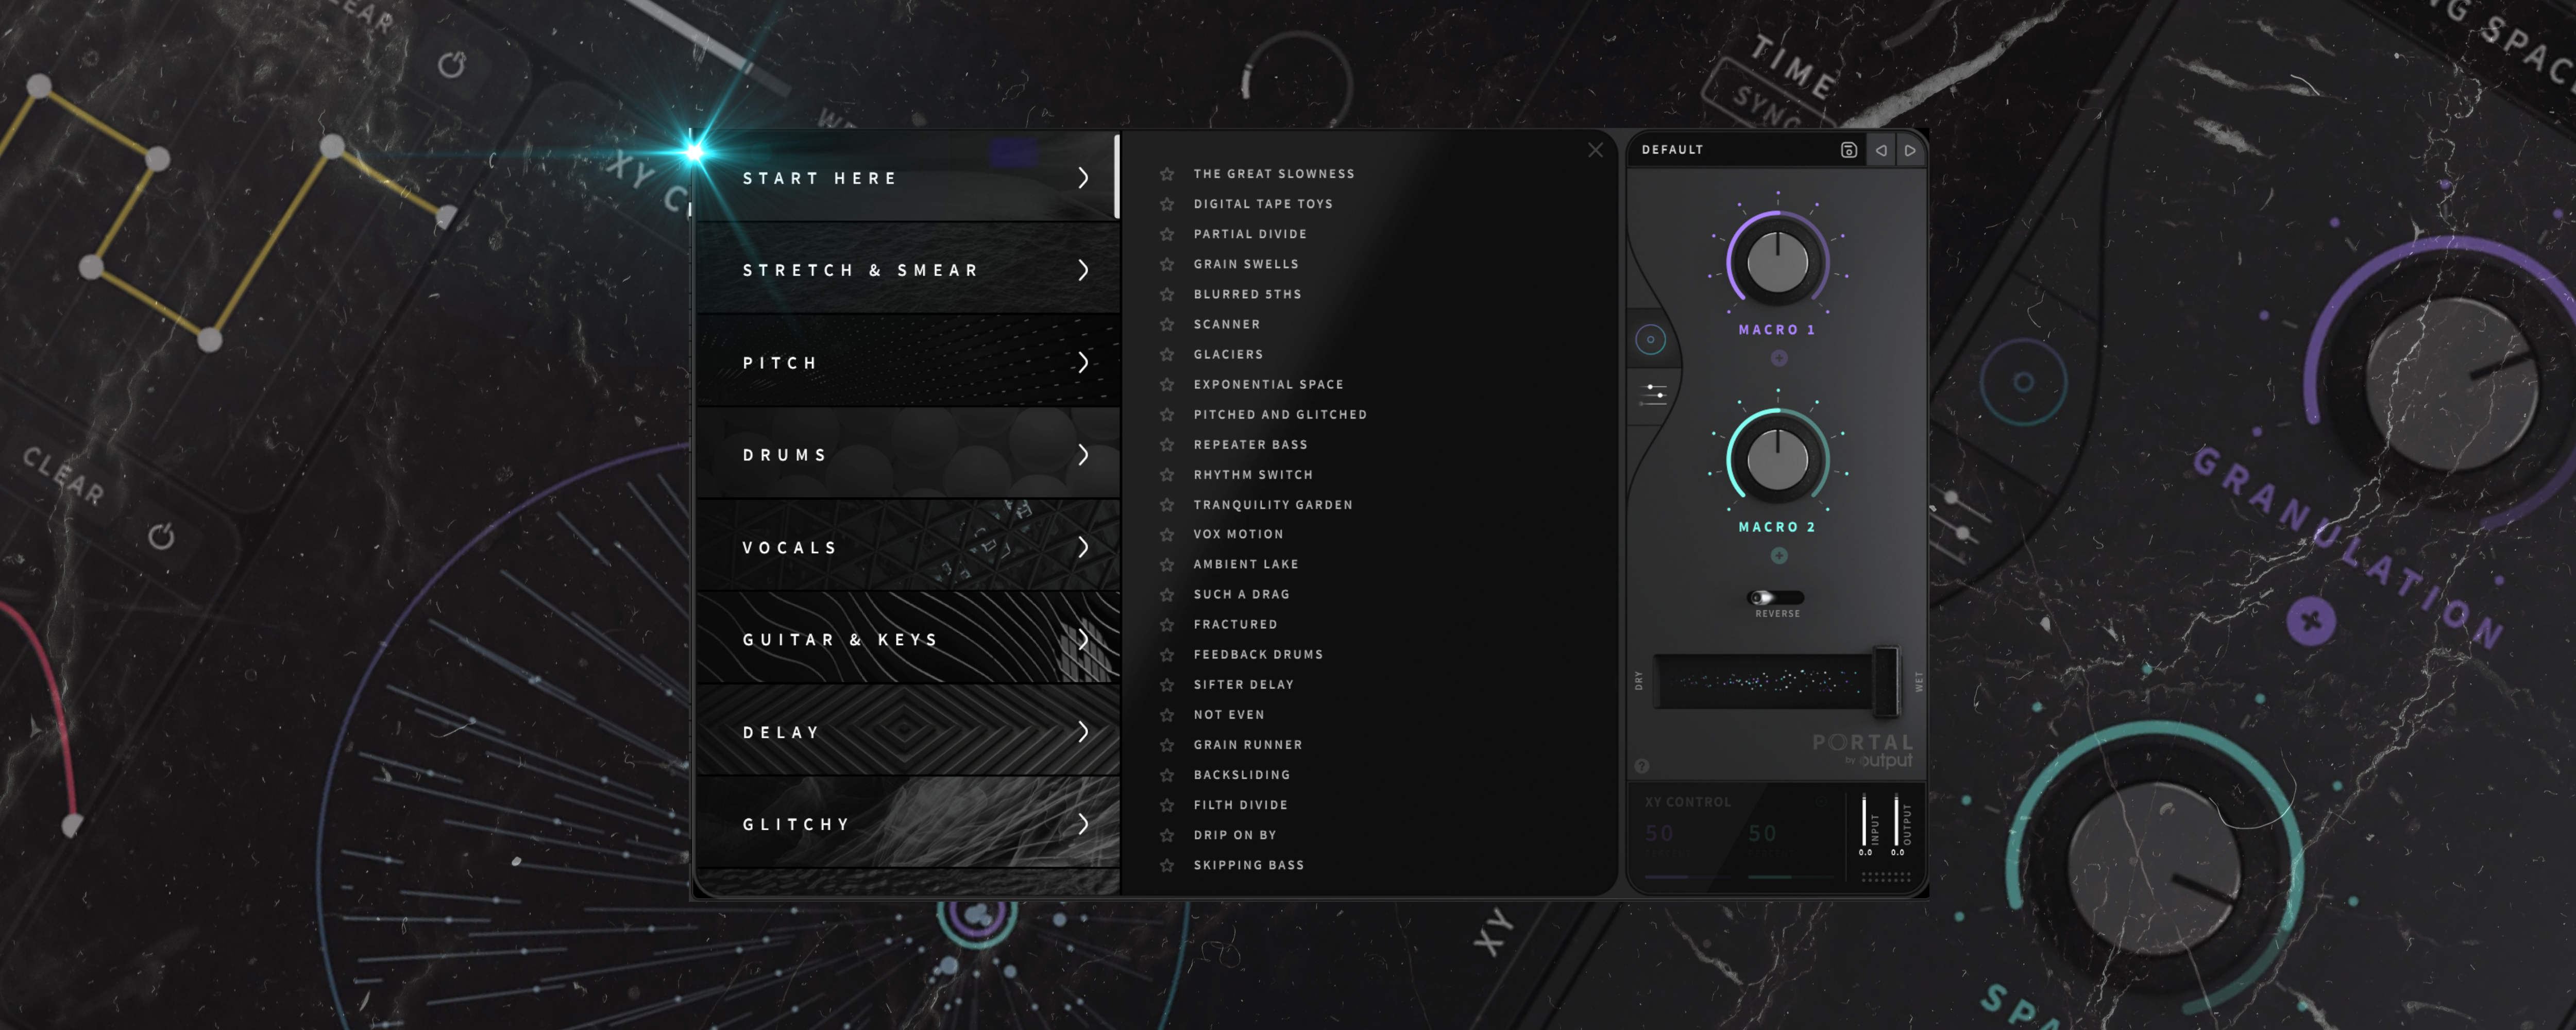Expand the Glitchy category chevron
Image resolution: width=2576 pixels, height=1030 pixels.
(1083, 824)
